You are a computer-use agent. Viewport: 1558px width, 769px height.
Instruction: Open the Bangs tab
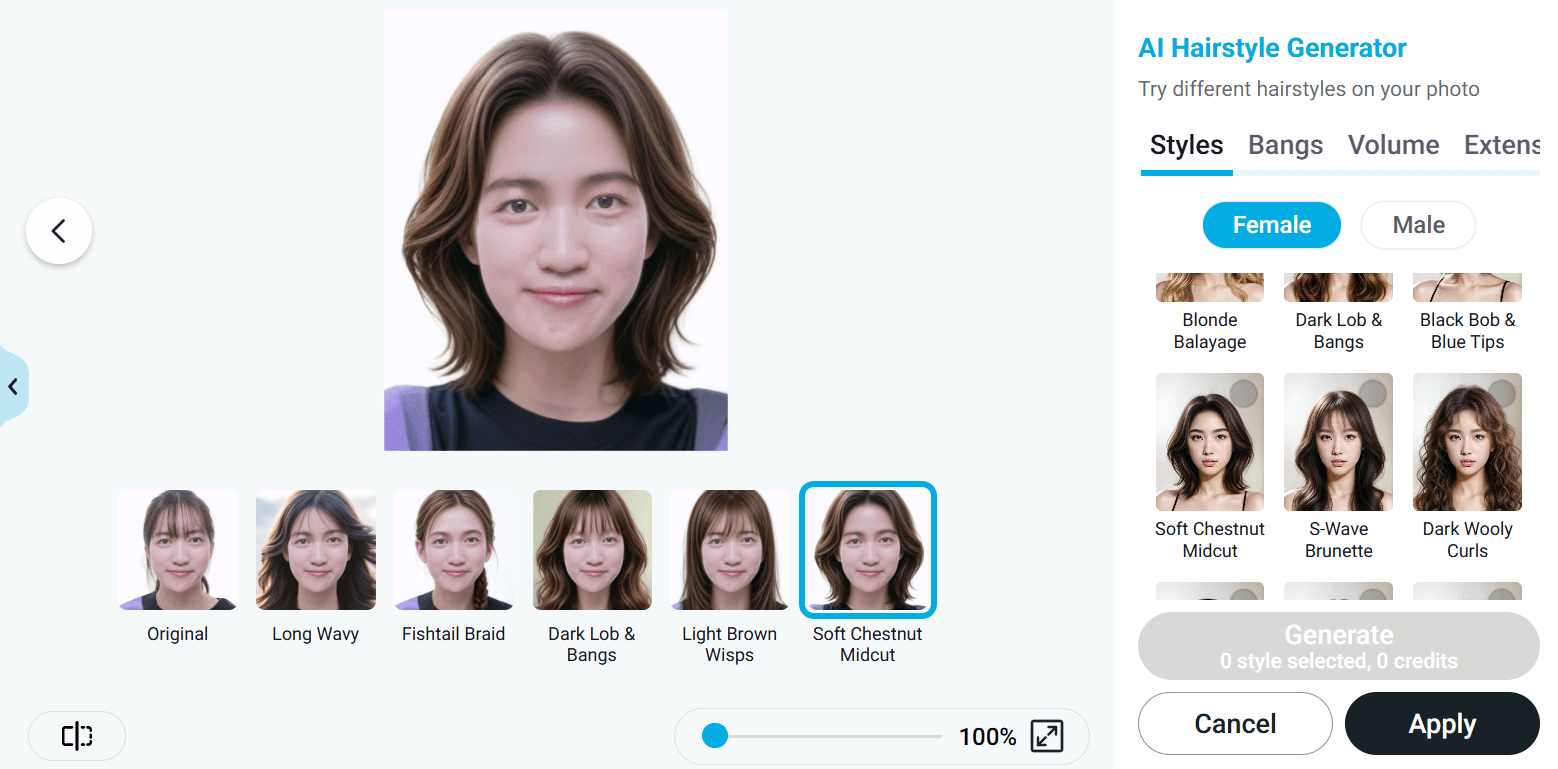(x=1285, y=145)
